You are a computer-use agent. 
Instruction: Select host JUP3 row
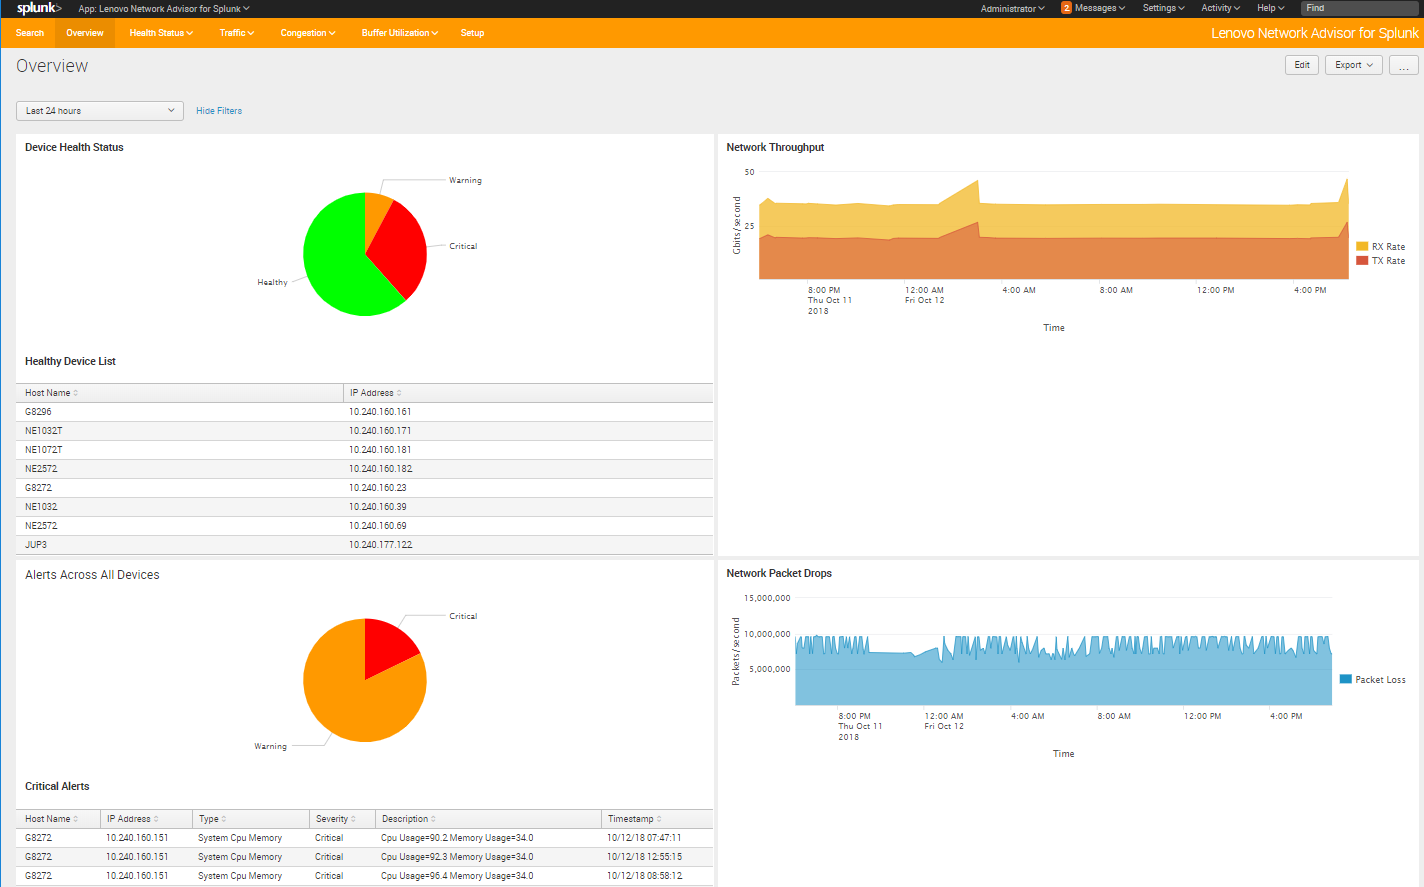(364, 545)
